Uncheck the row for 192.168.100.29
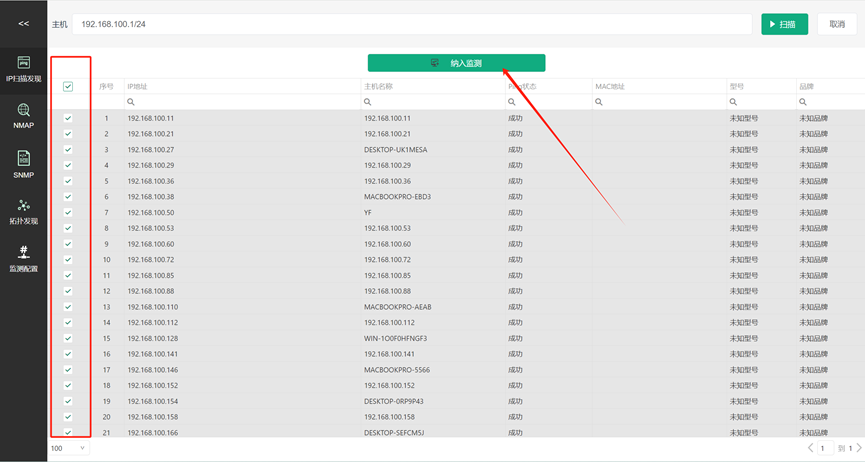The height and width of the screenshot is (462, 865). [68, 165]
